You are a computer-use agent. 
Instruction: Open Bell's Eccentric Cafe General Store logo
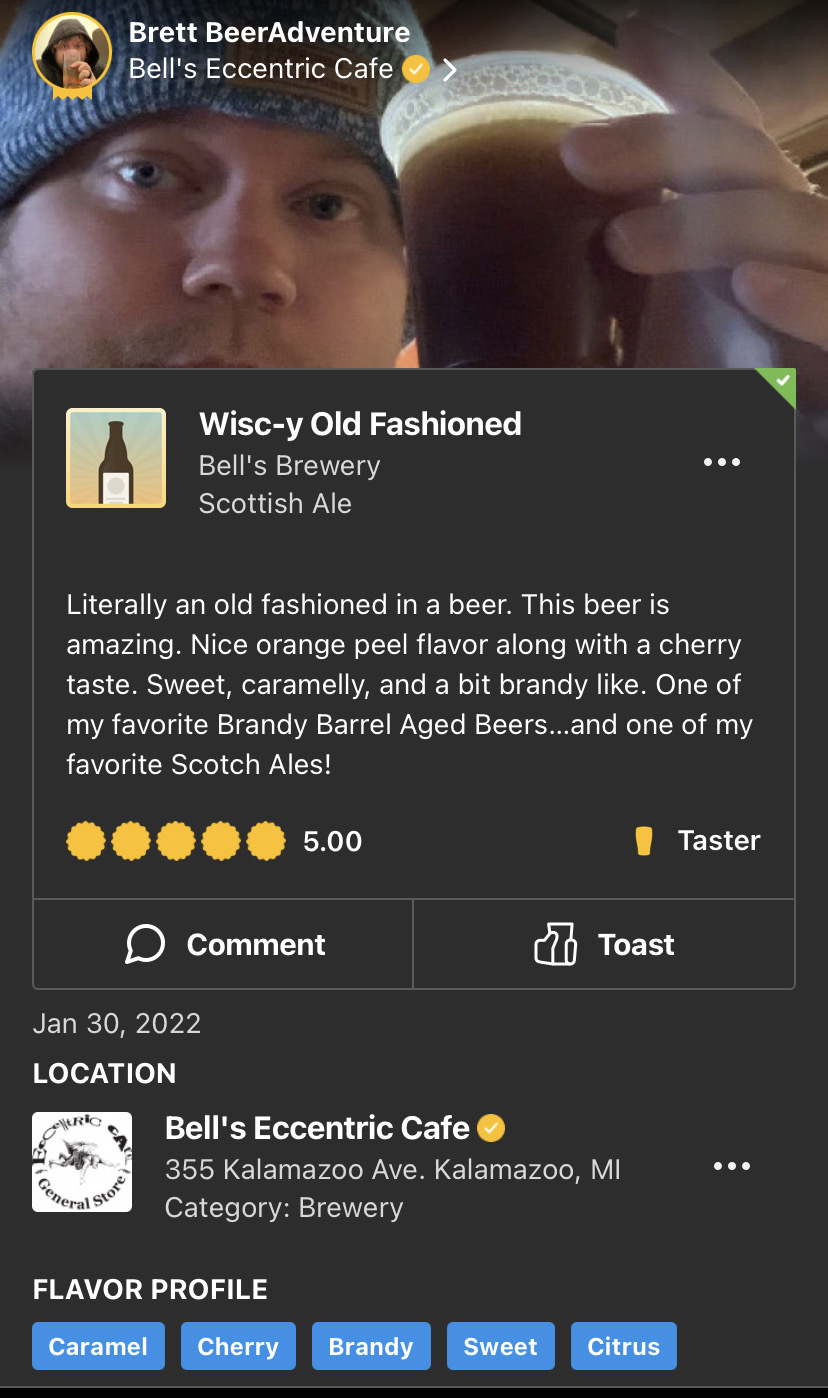tap(82, 1162)
